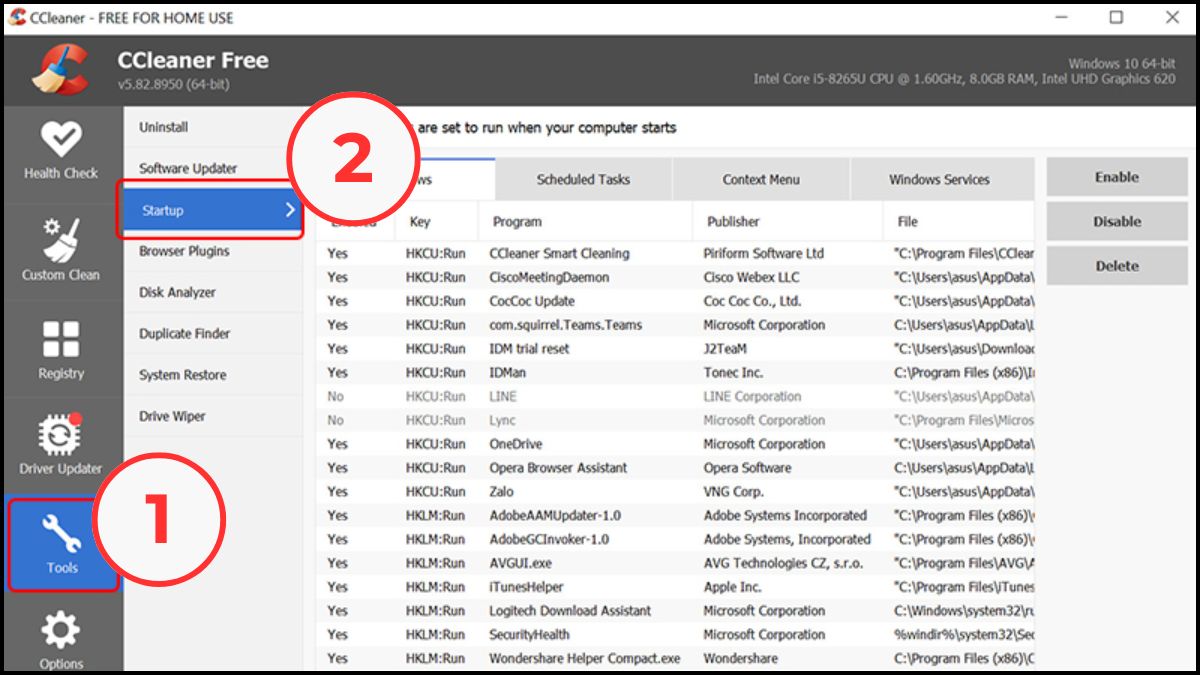Click the VNG Corp. publisher cell

pyautogui.click(x=733, y=492)
